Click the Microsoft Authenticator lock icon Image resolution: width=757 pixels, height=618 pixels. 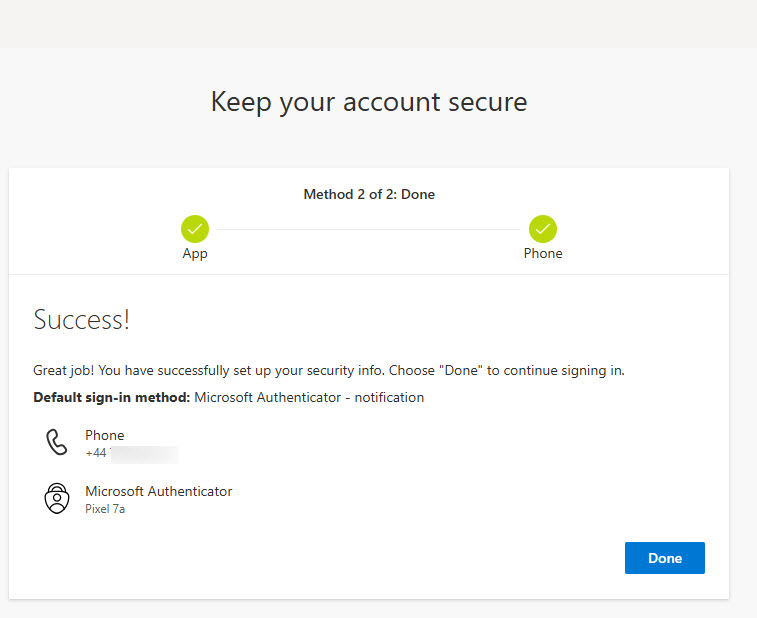click(x=57, y=498)
